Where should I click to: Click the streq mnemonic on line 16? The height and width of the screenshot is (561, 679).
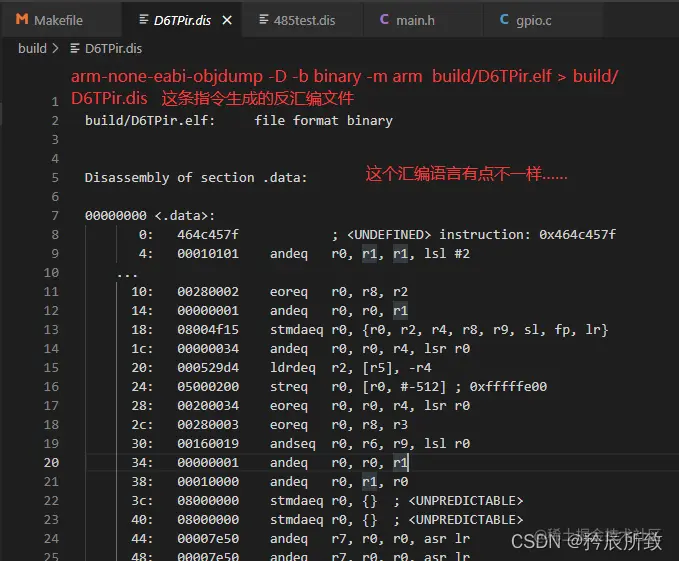289,387
